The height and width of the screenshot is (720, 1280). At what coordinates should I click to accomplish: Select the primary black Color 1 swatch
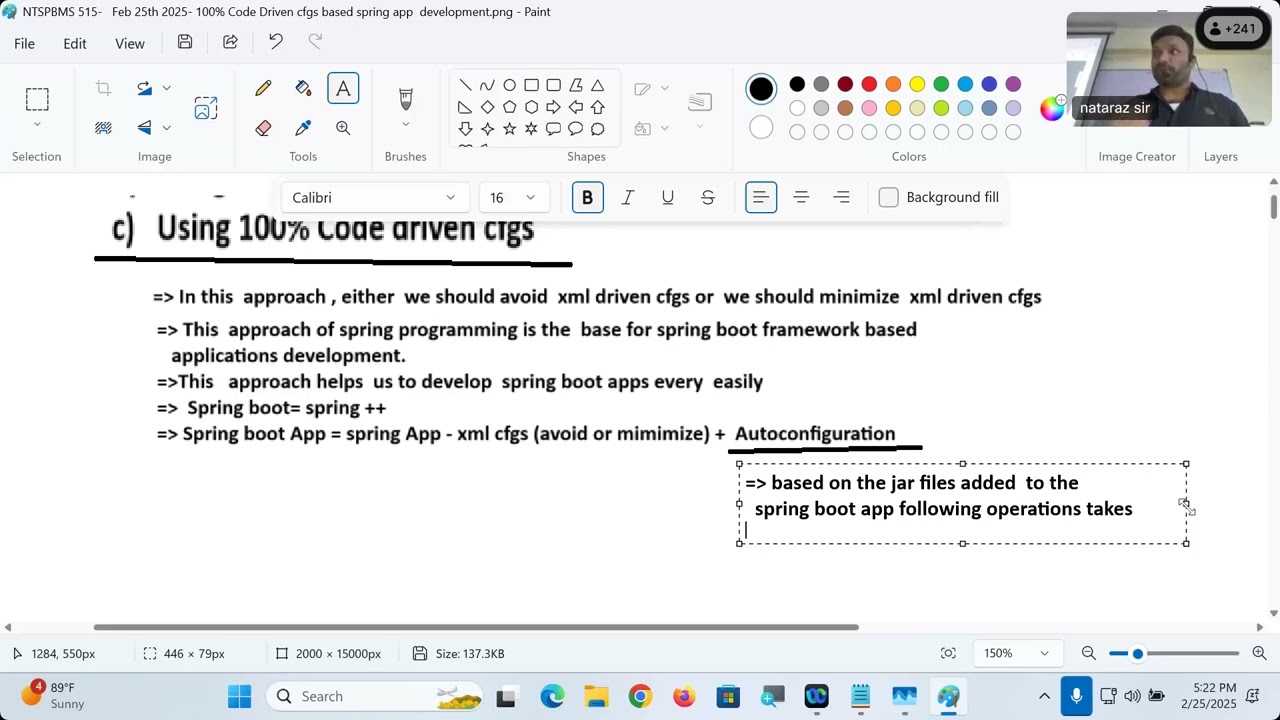pos(761,89)
